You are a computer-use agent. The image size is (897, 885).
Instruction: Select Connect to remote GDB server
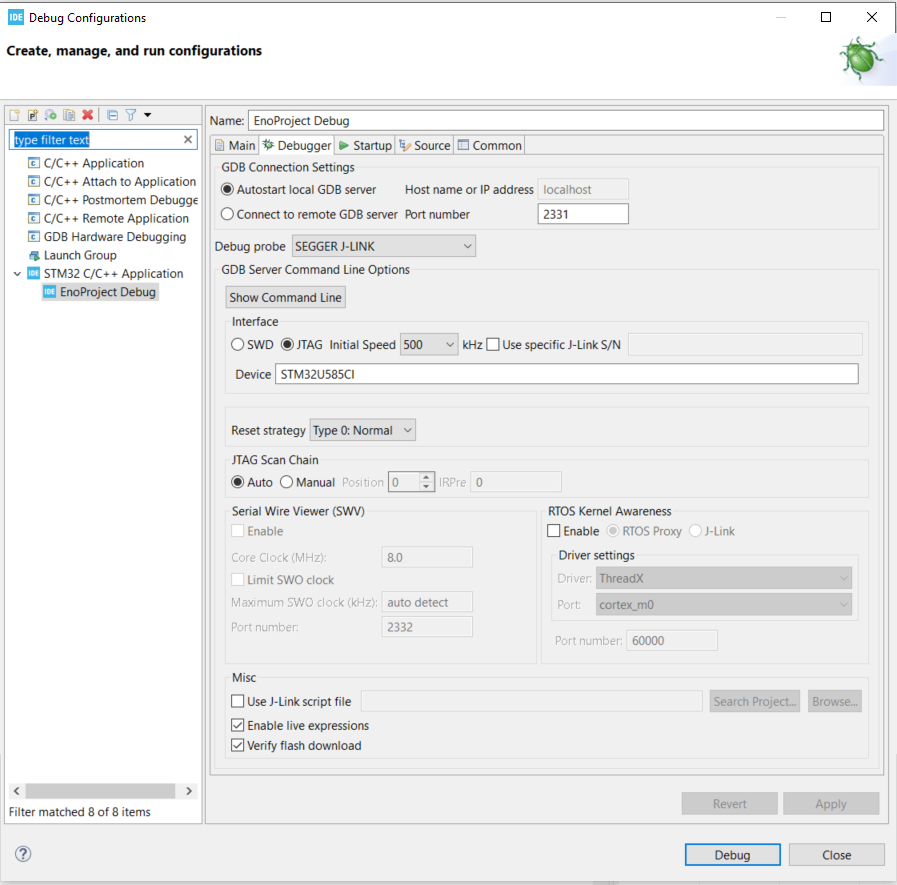(x=227, y=214)
